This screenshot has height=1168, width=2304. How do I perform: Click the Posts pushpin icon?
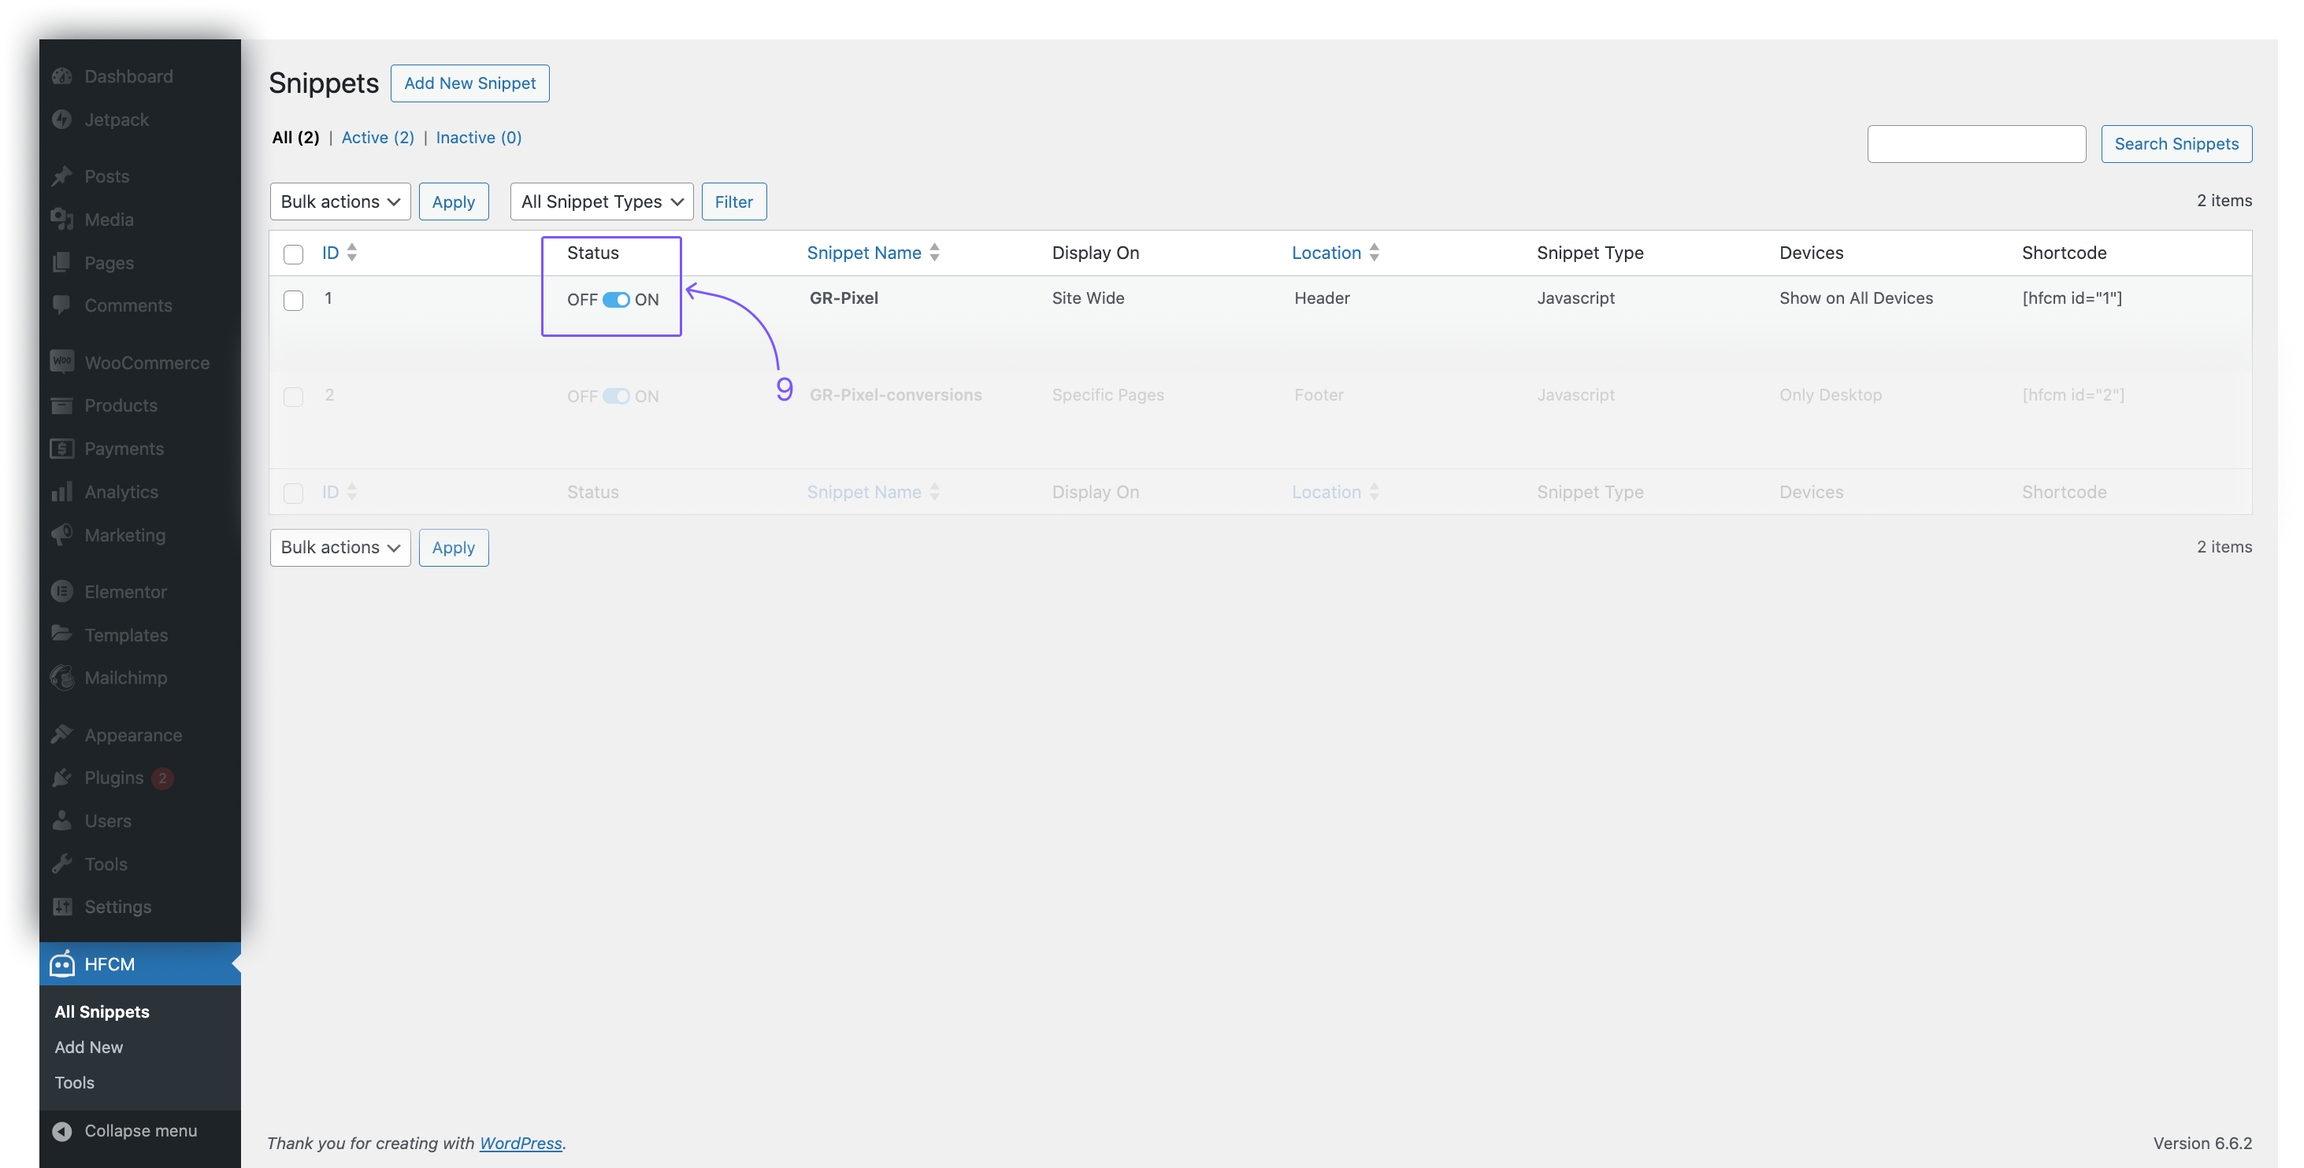click(x=62, y=176)
